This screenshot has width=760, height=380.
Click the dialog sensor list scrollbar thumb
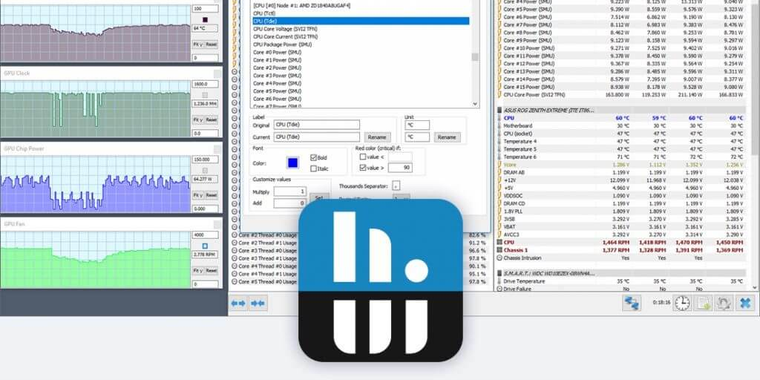(475, 57)
